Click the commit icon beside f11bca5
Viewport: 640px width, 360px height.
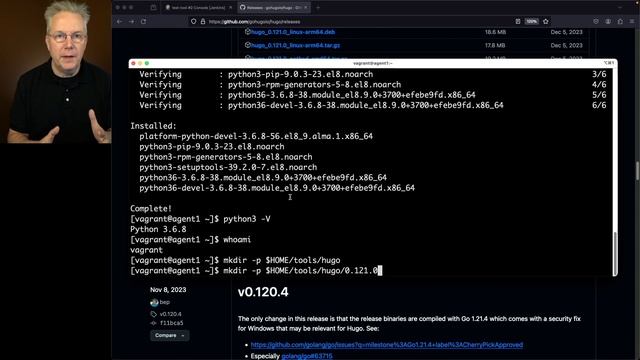click(x=153, y=323)
